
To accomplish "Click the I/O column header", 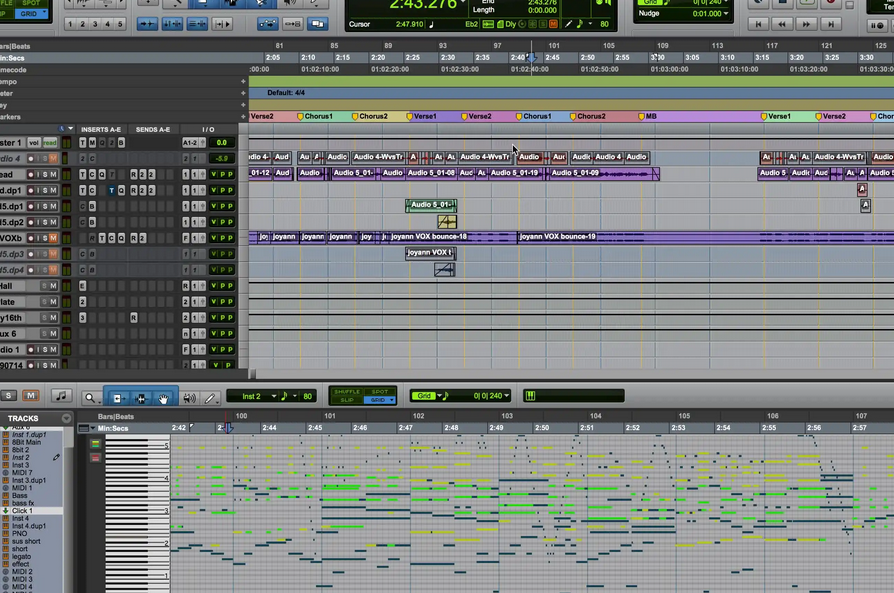I will pyautogui.click(x=208, y=129).
